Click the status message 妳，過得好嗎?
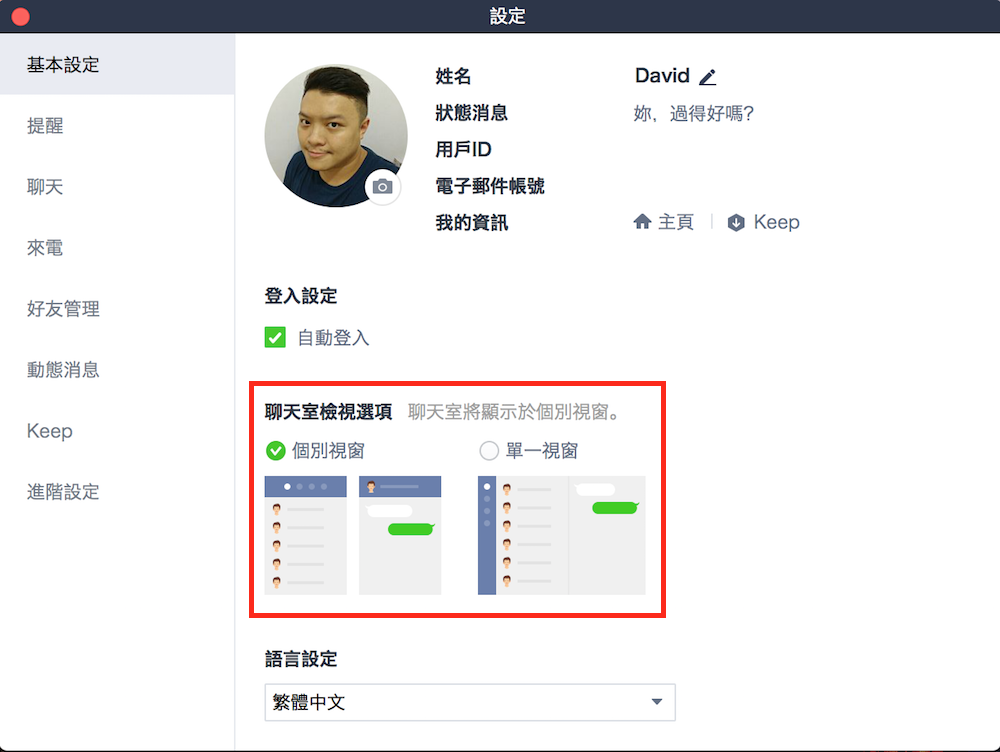This screenshot has height=752, width=1000. click(x=693, y=114)
